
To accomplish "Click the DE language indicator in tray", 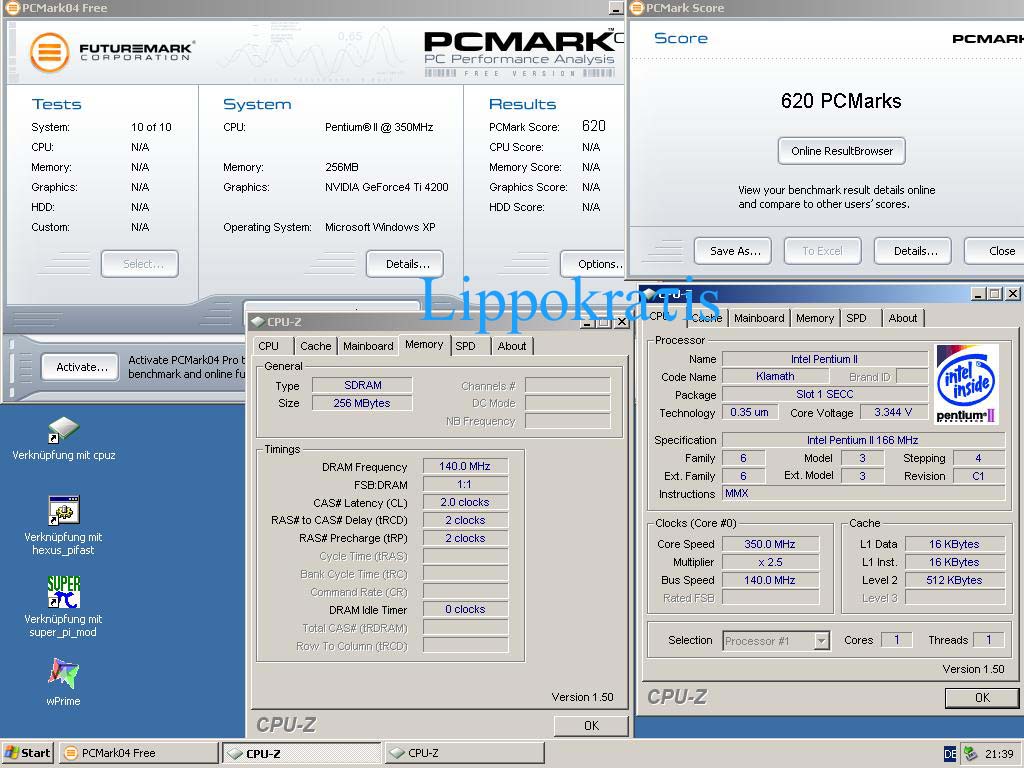I will (950, 754).
